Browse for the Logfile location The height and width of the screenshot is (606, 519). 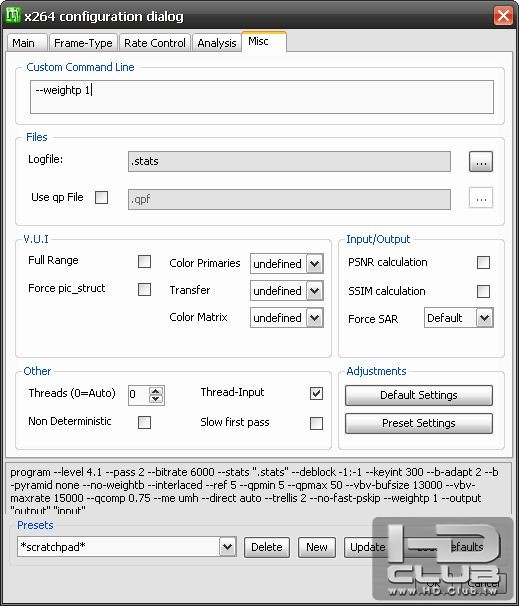coord(481,161)
